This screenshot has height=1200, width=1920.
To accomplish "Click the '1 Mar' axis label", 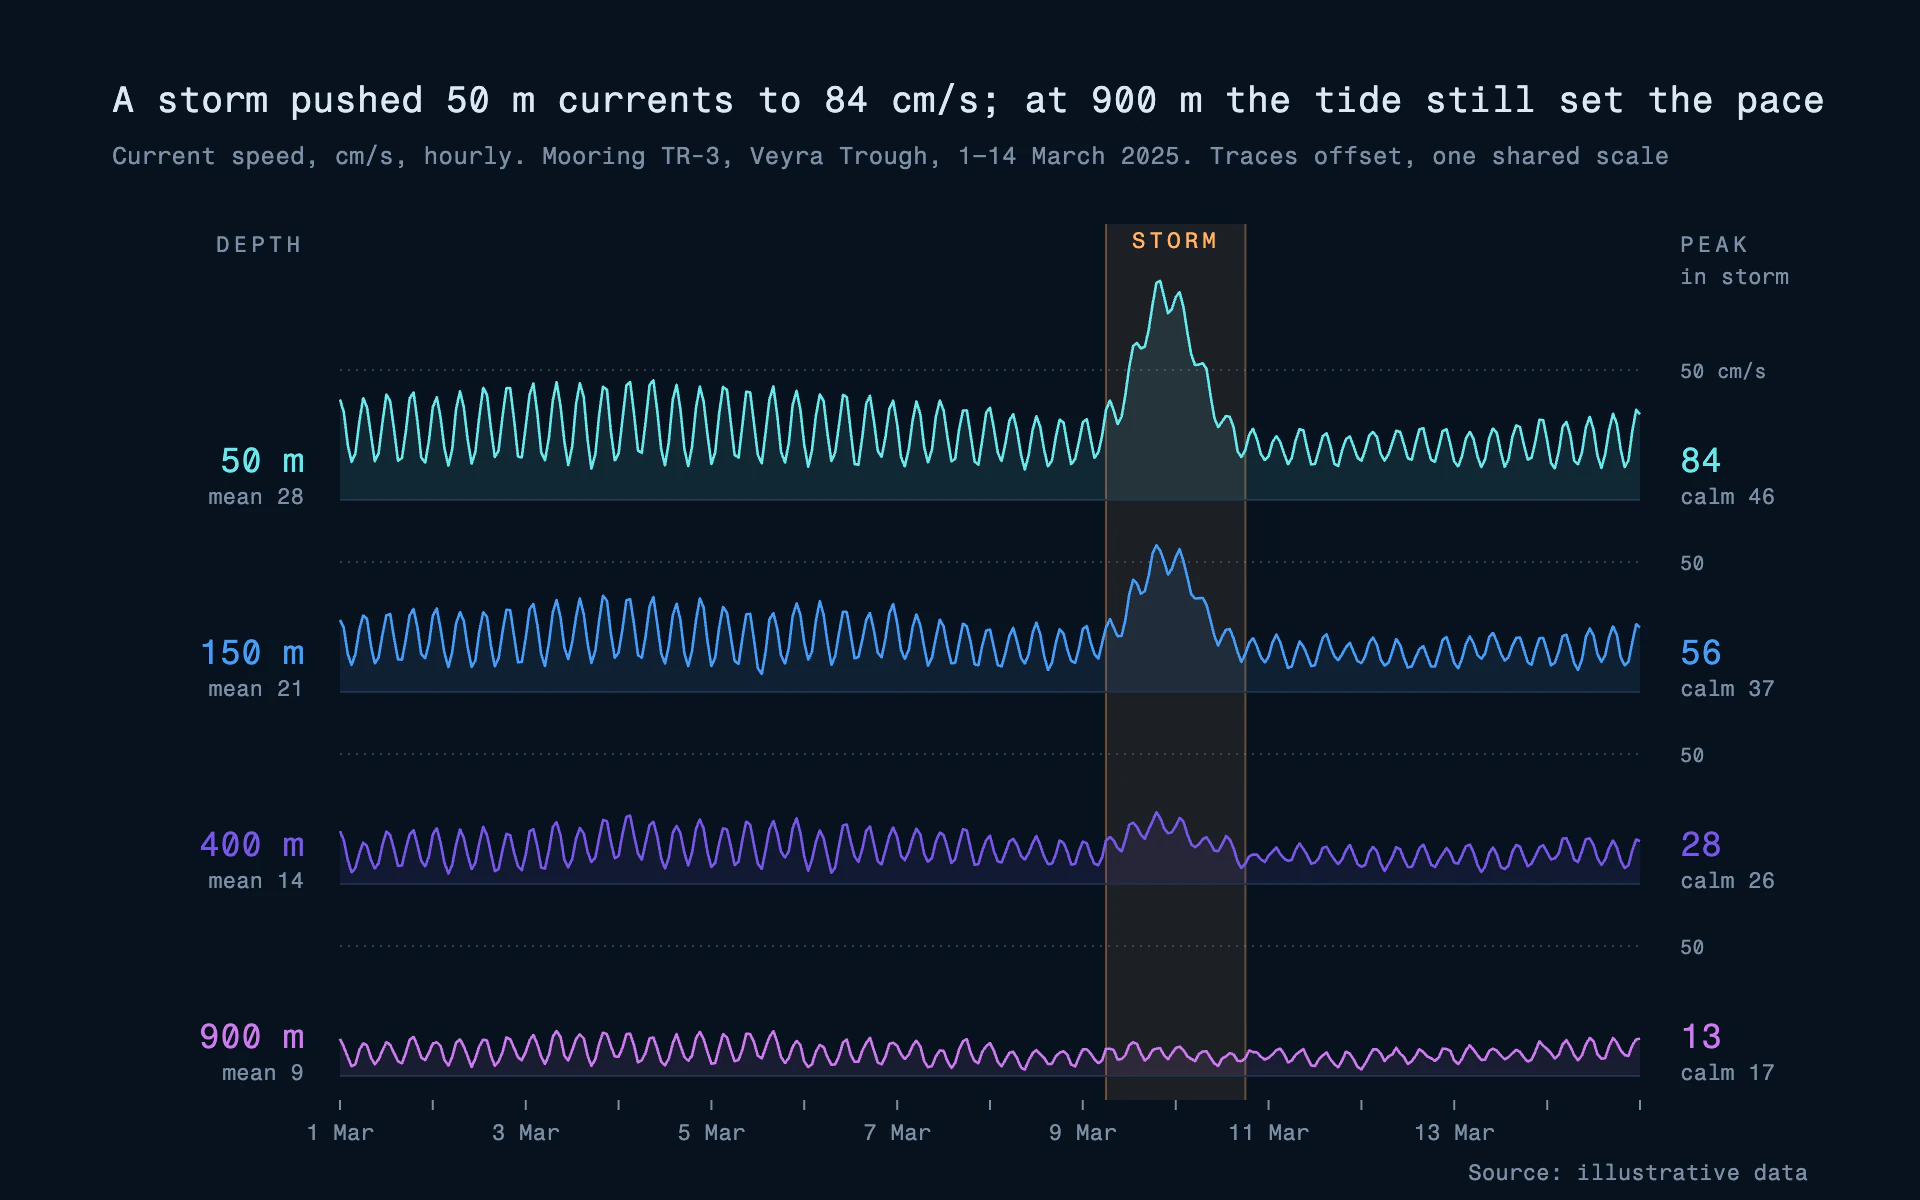I will tap(340, 1133).
